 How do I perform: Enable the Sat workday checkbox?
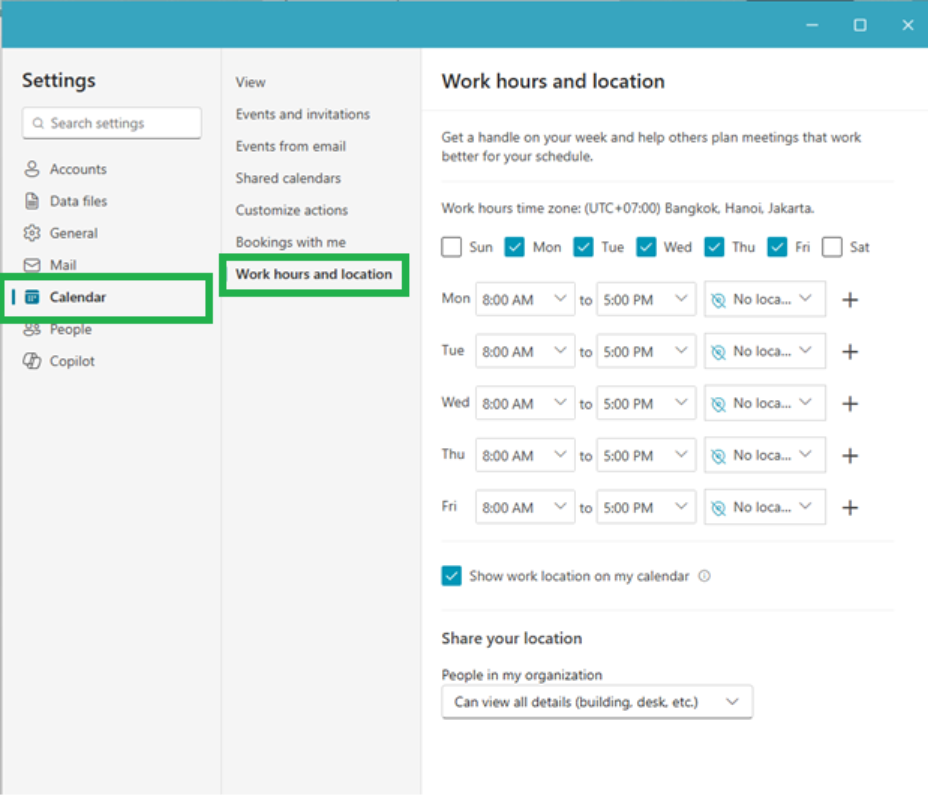[832, 247]
